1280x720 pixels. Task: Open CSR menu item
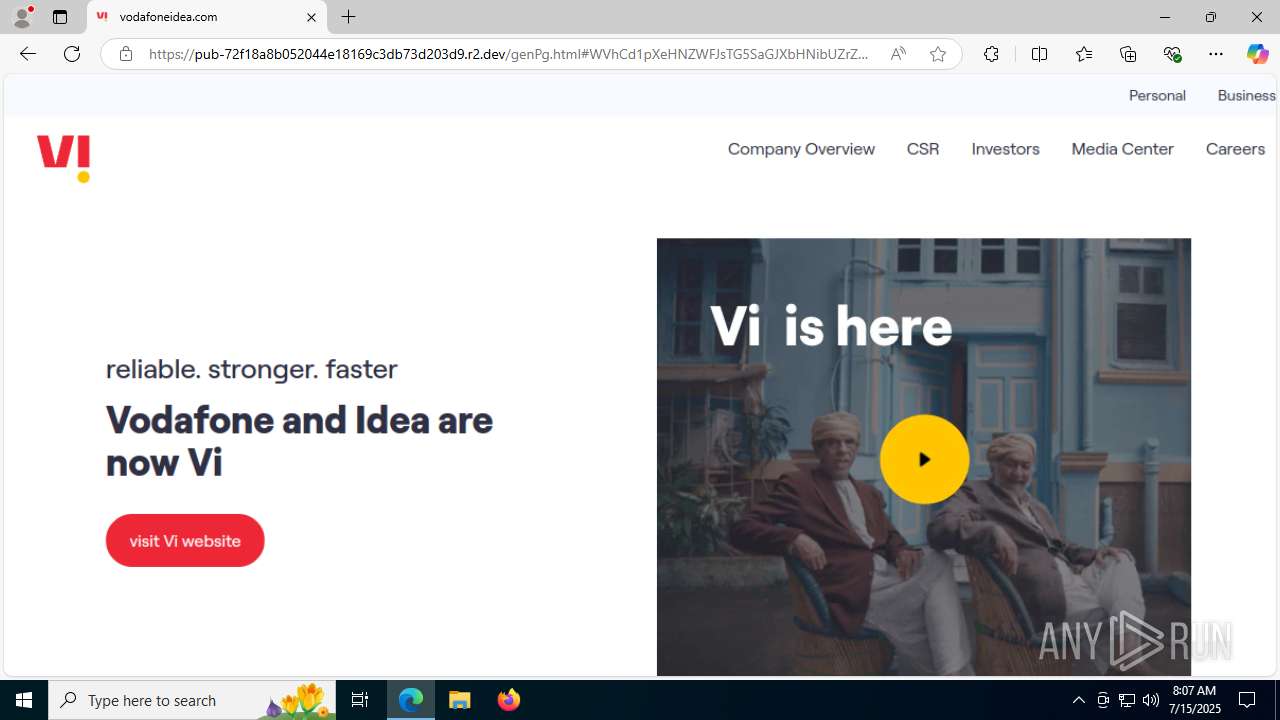(923, 149)
